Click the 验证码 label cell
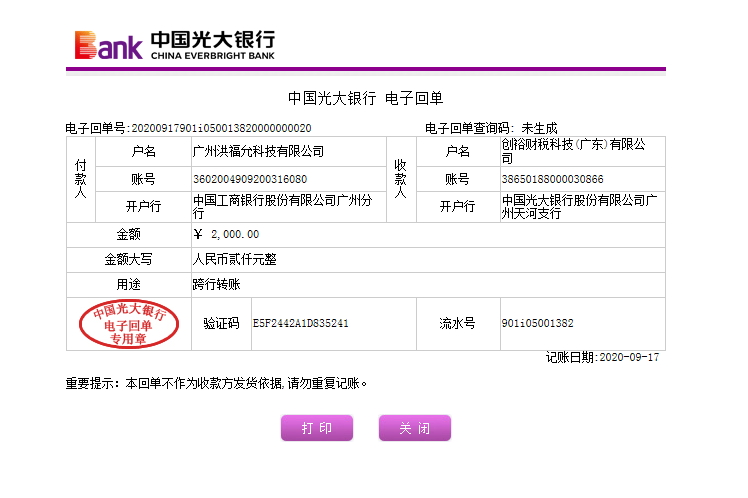 point(221,324)
